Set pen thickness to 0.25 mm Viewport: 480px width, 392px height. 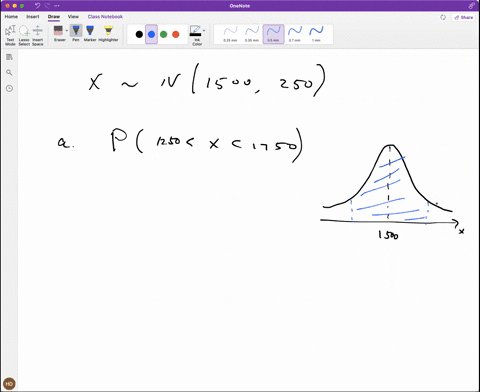pos(230,34)
